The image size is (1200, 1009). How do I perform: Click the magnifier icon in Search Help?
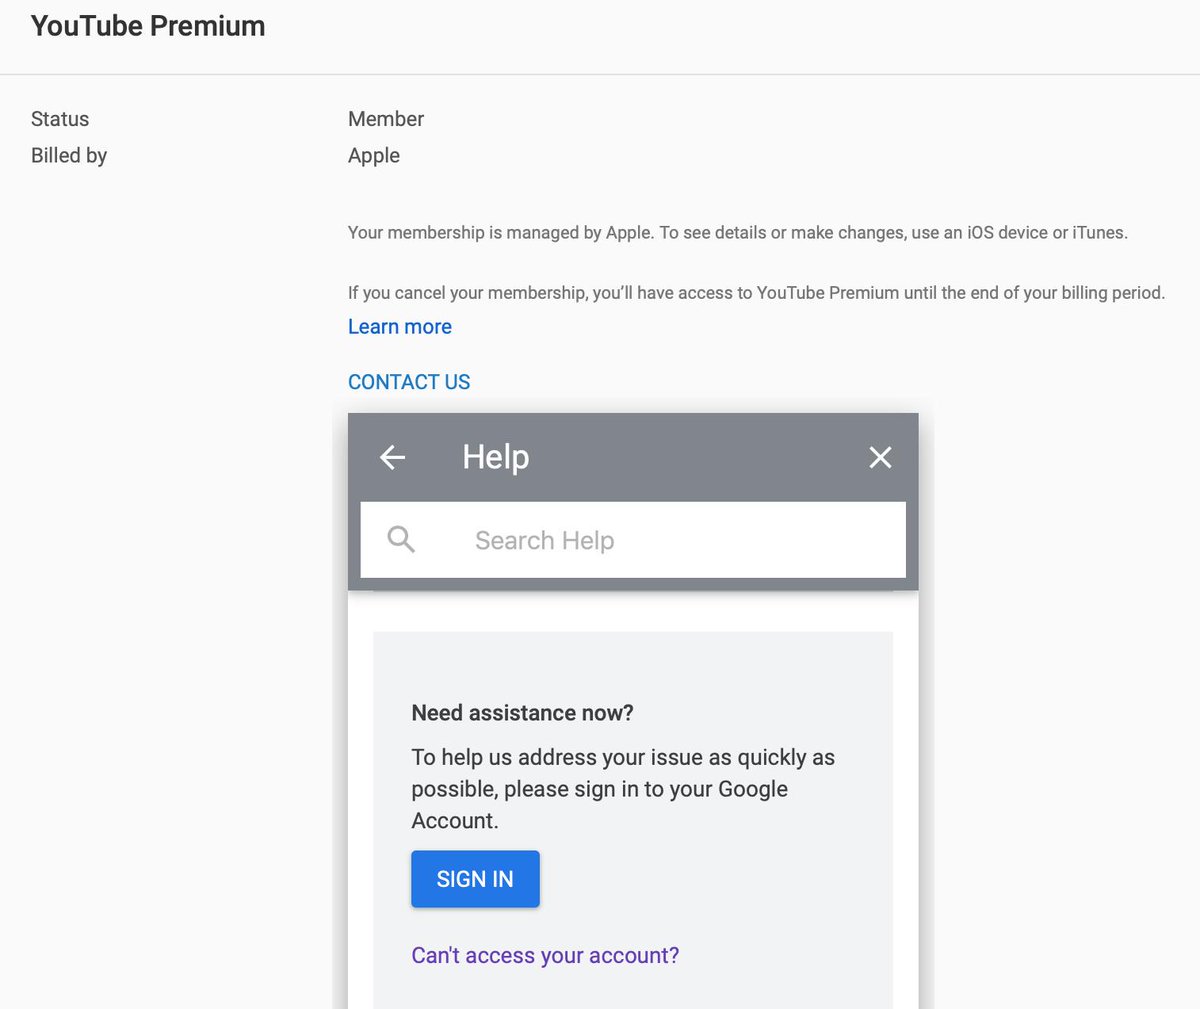tap(401, 540)
